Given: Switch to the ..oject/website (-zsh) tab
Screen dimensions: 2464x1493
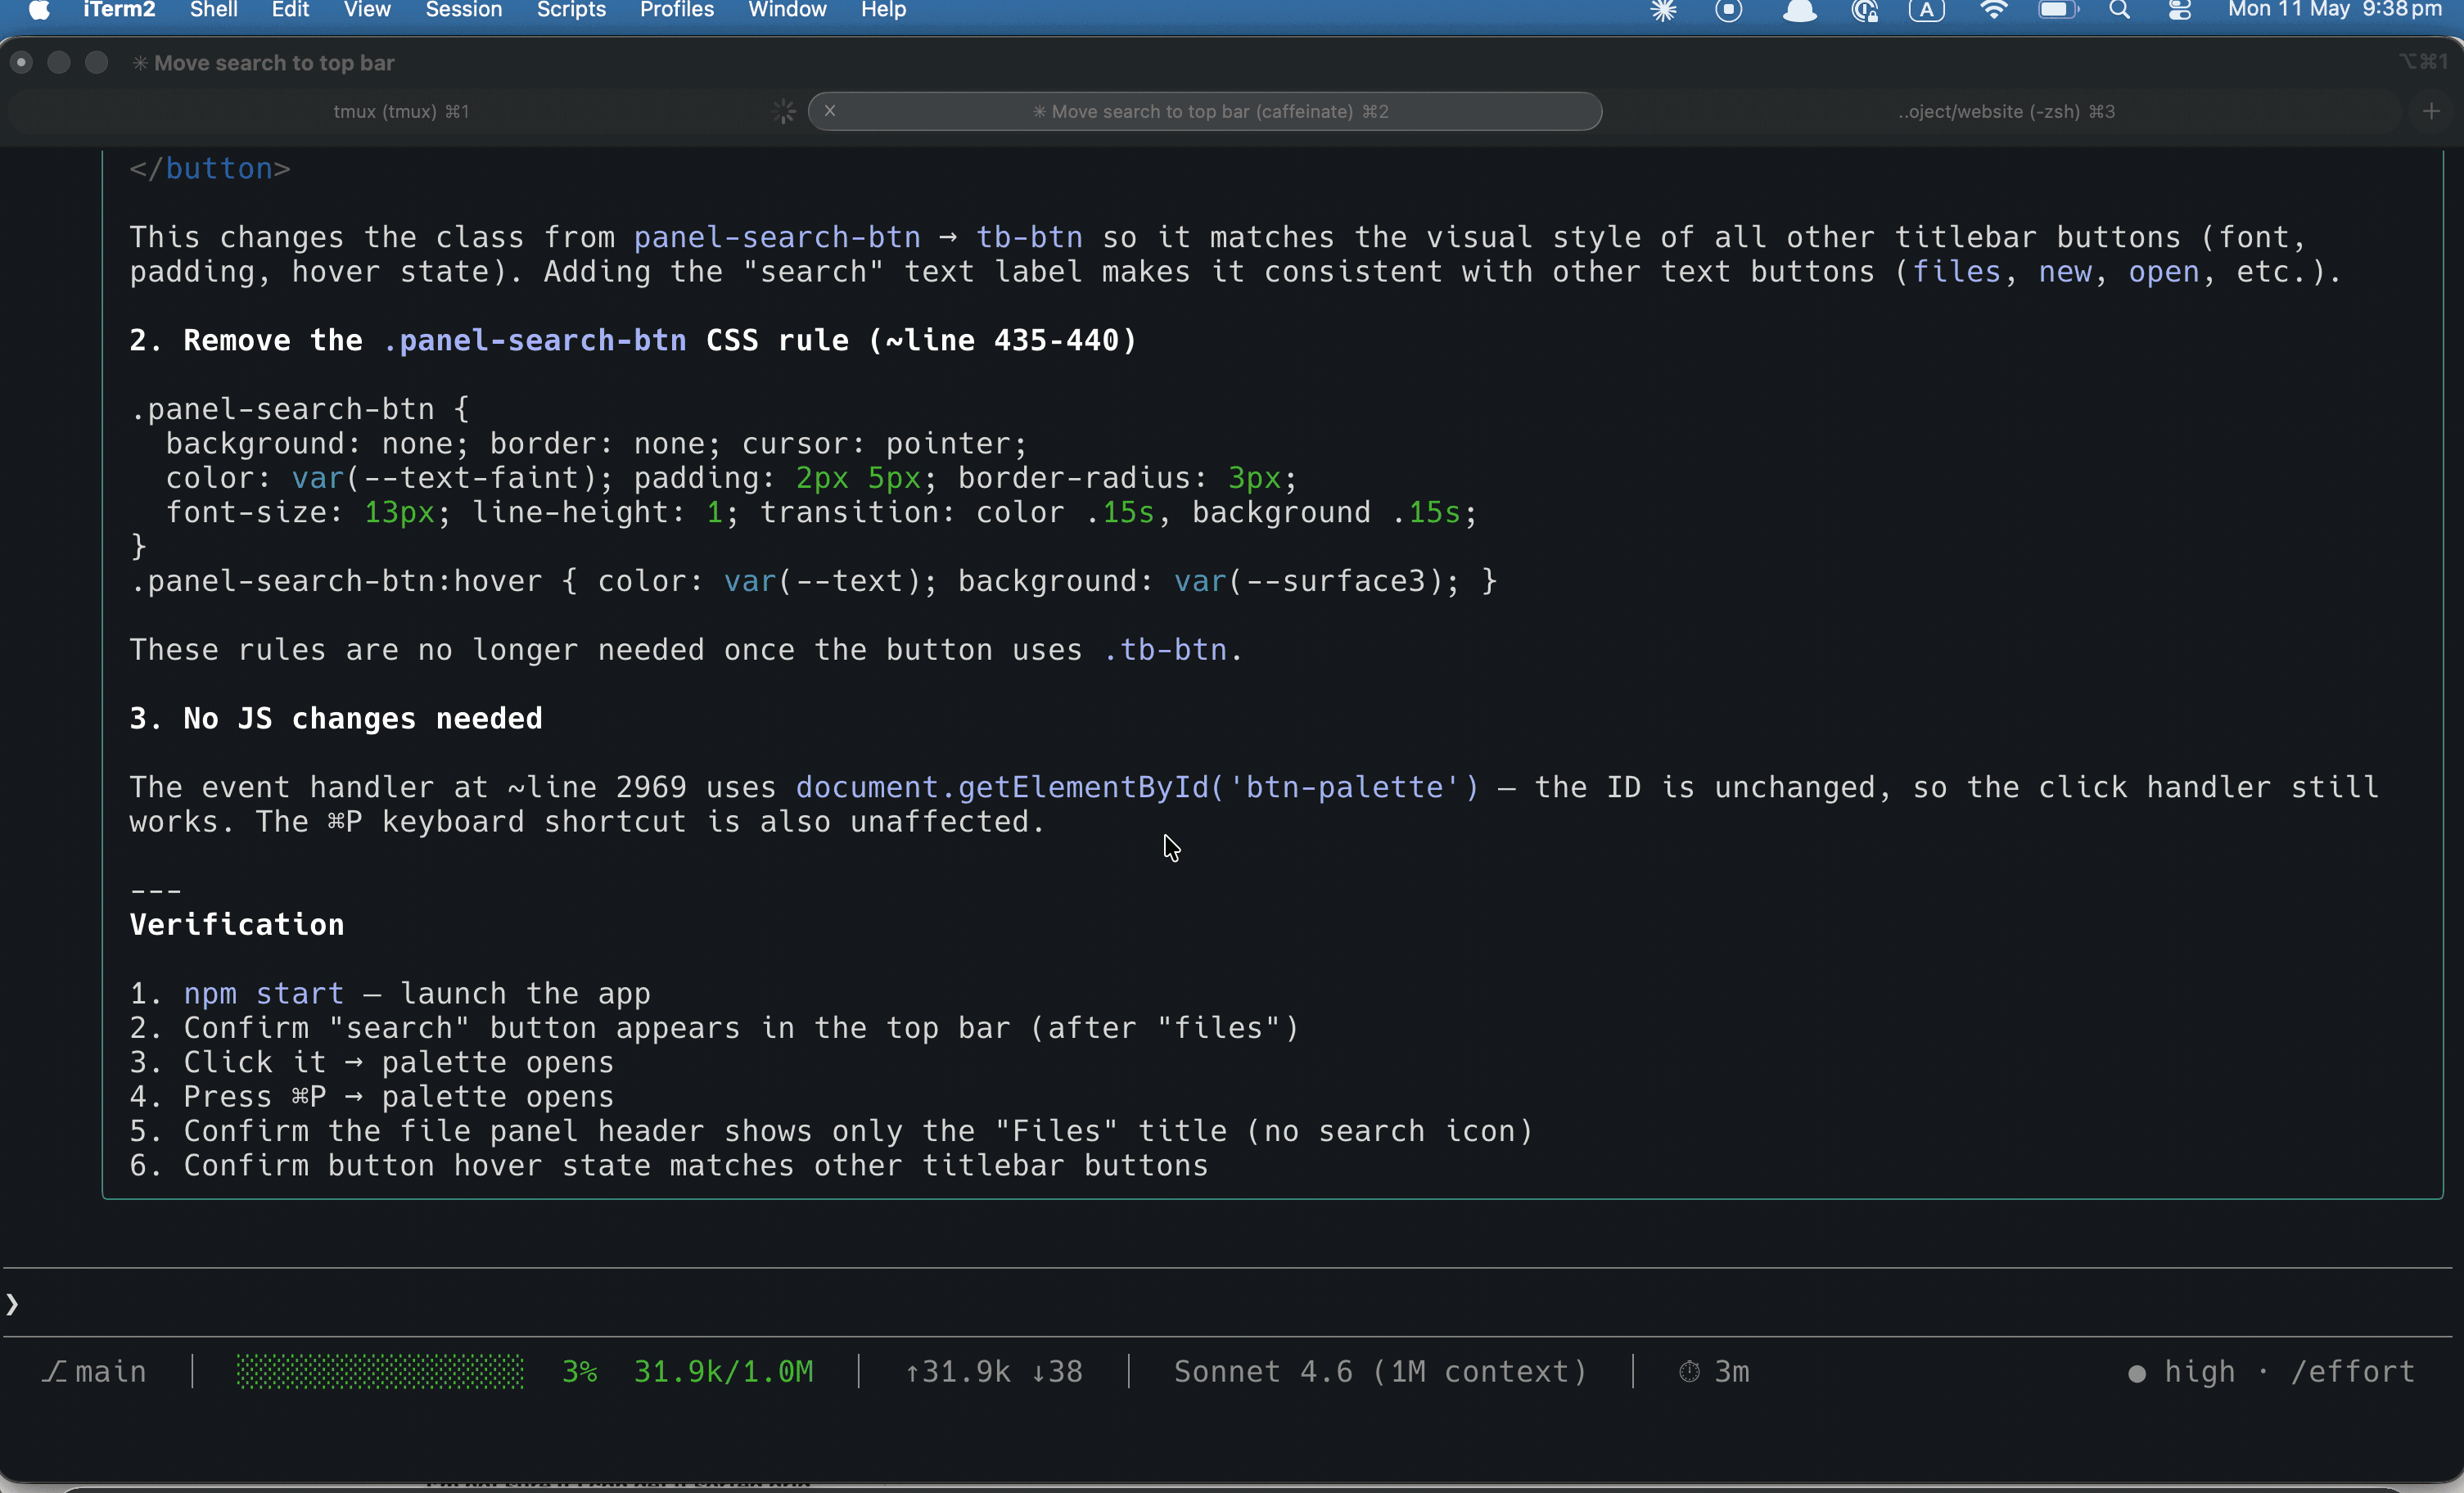Looking at the screenshot, I should pos(2006,111).
